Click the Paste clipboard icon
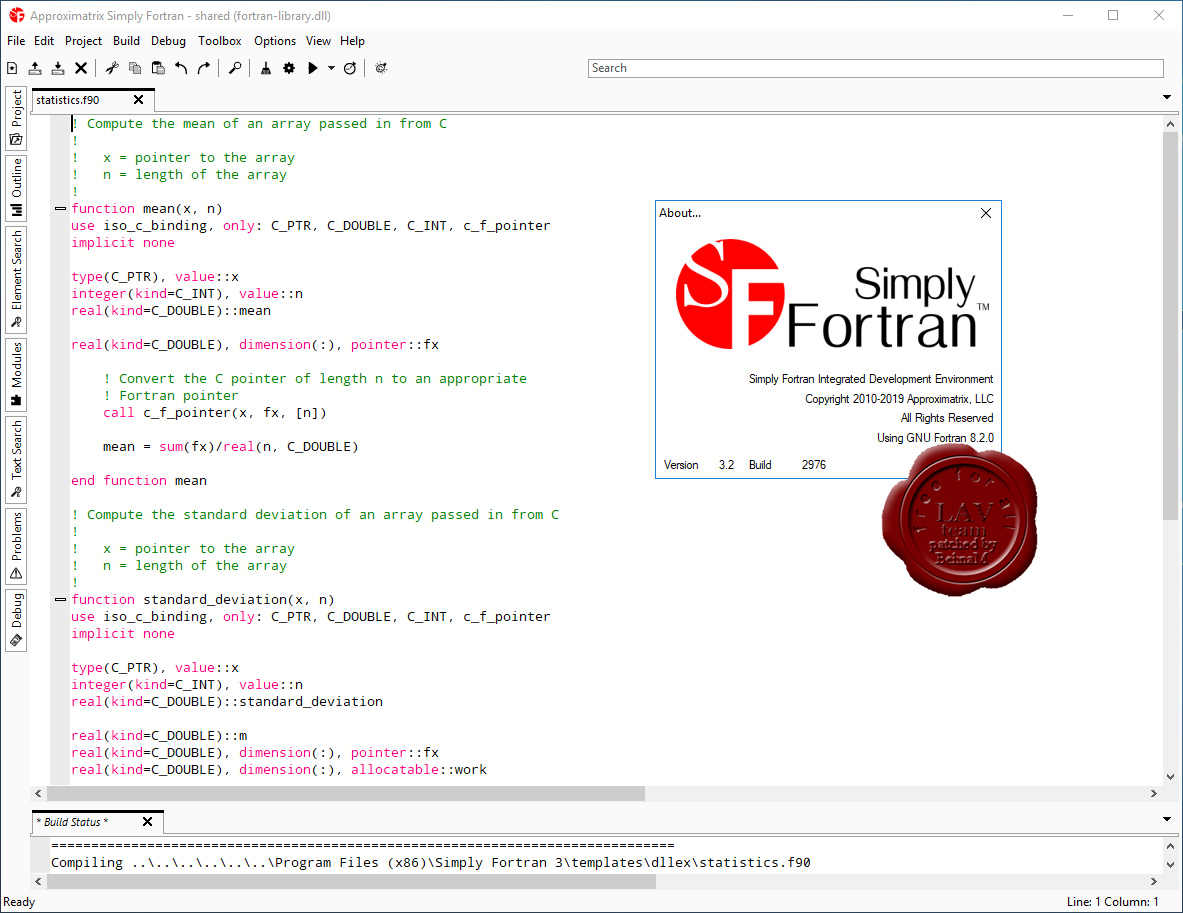1183x913 pixels. click(x=158, y=69)
